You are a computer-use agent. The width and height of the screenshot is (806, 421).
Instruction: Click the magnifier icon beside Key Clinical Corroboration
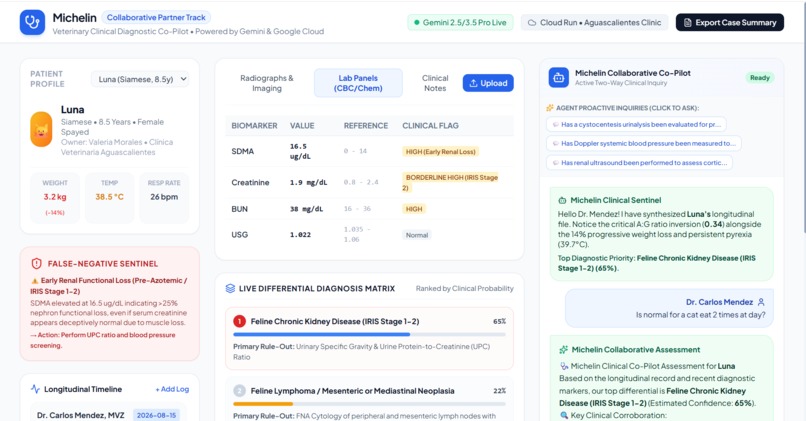(564, 415)
